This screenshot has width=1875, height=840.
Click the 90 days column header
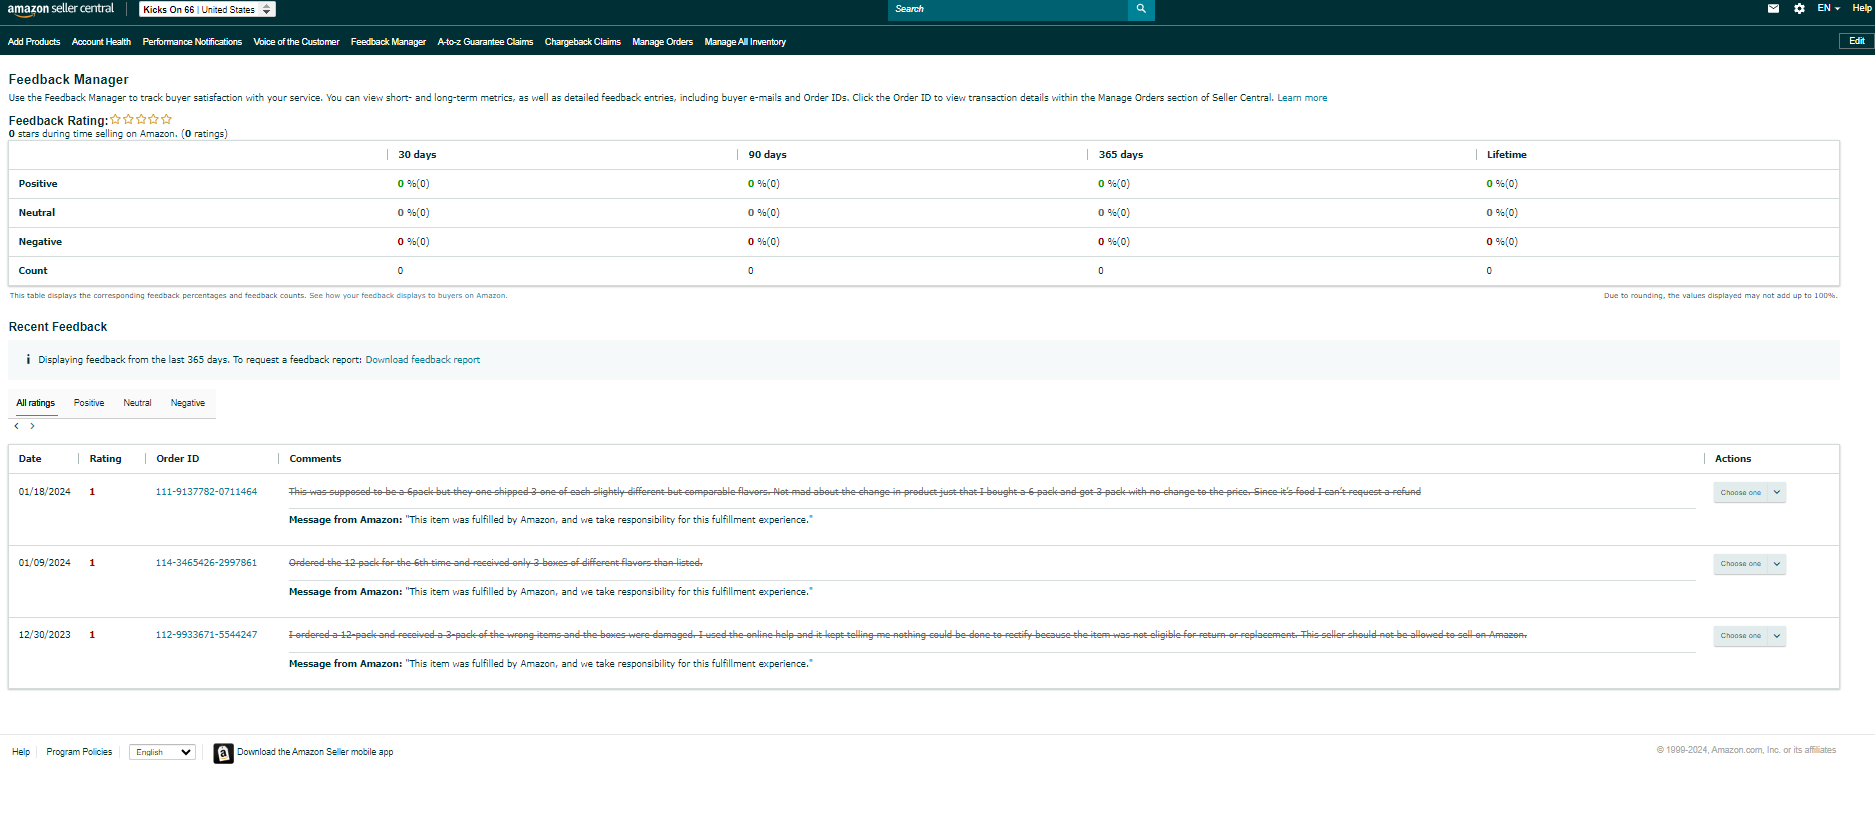tap(768, 155)
